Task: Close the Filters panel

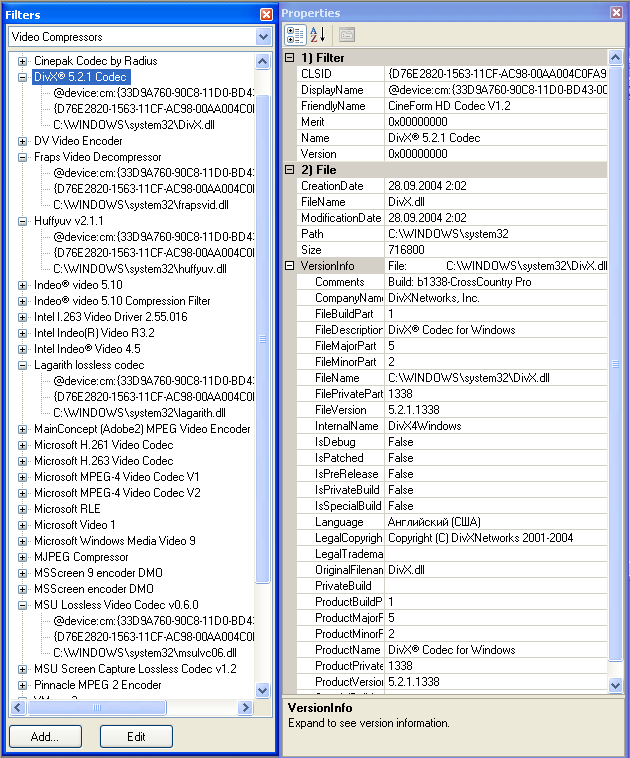Action: coord(266,15)
